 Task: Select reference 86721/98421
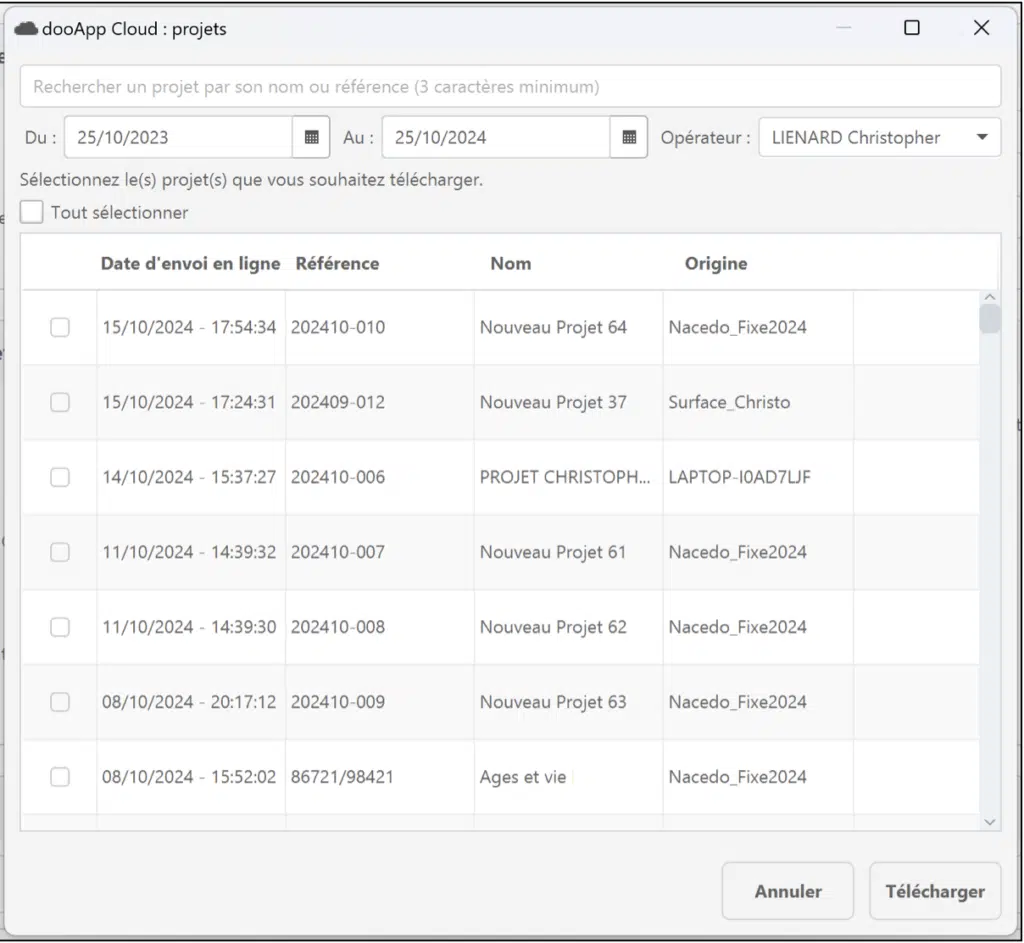click(x=342, y=777)
